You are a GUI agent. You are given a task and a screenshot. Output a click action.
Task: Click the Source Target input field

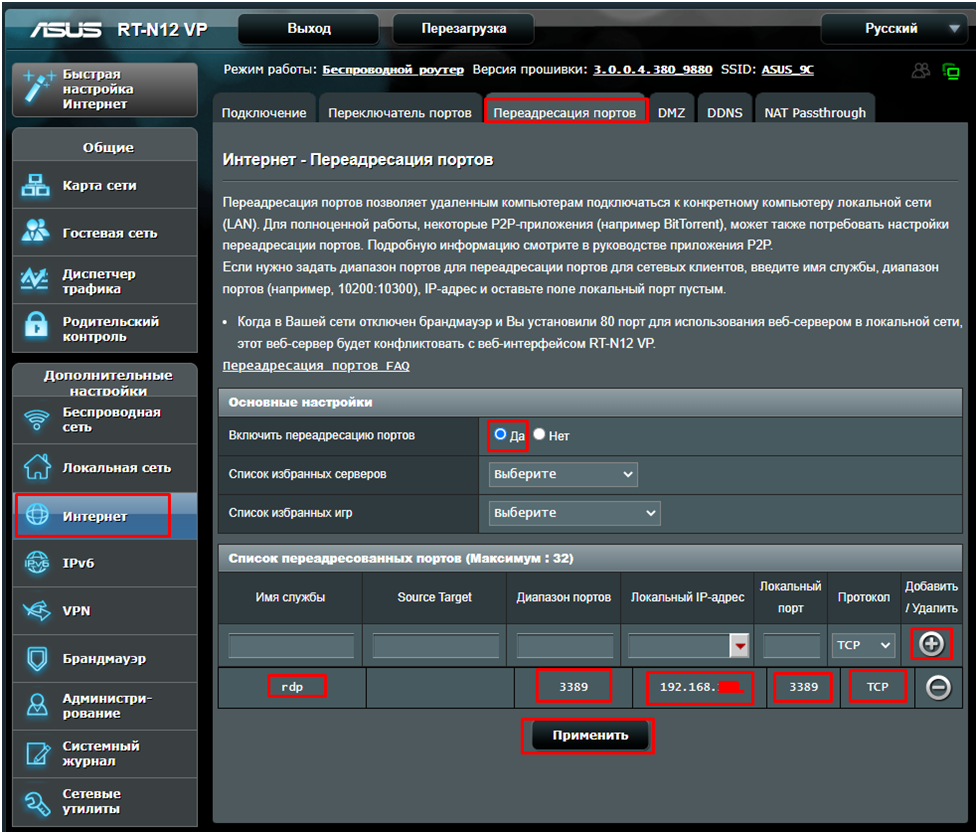[x=435, y=646]
